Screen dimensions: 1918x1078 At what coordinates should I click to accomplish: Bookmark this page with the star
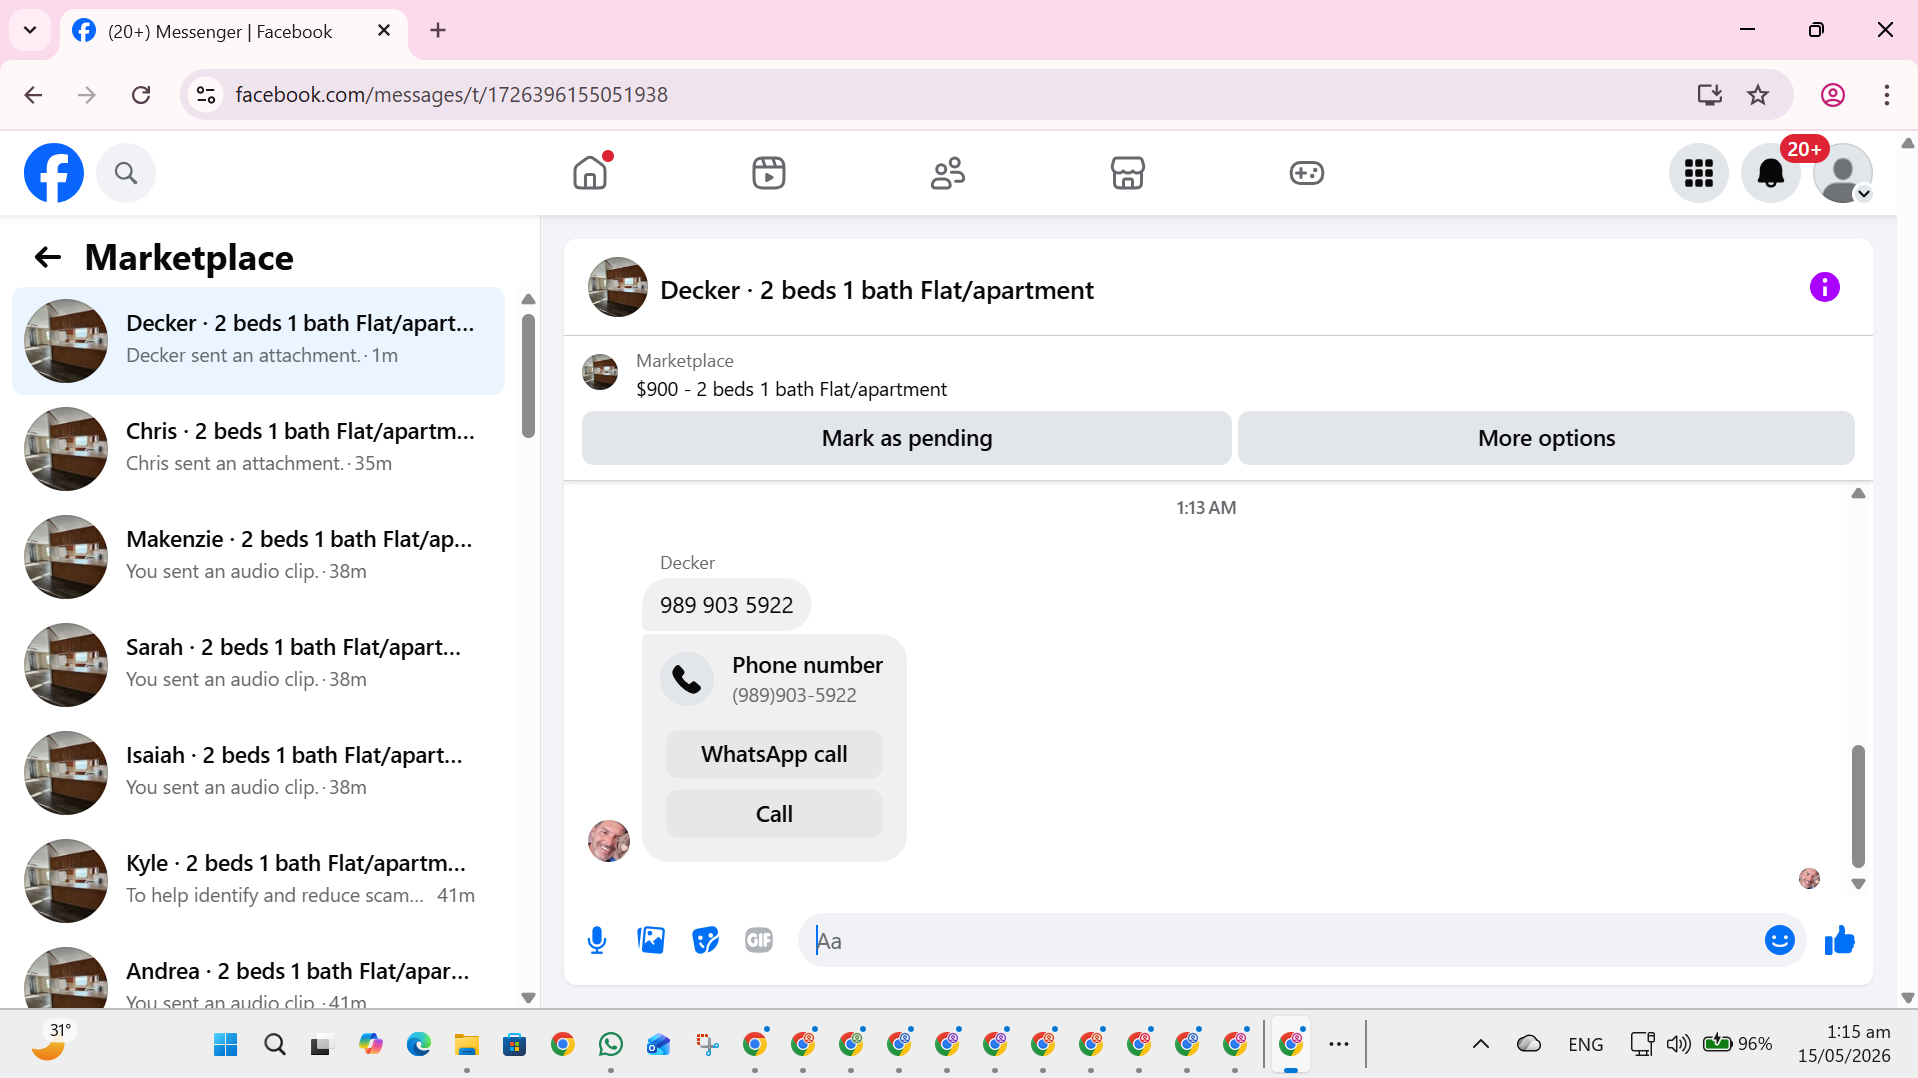tap(1757, 95)
